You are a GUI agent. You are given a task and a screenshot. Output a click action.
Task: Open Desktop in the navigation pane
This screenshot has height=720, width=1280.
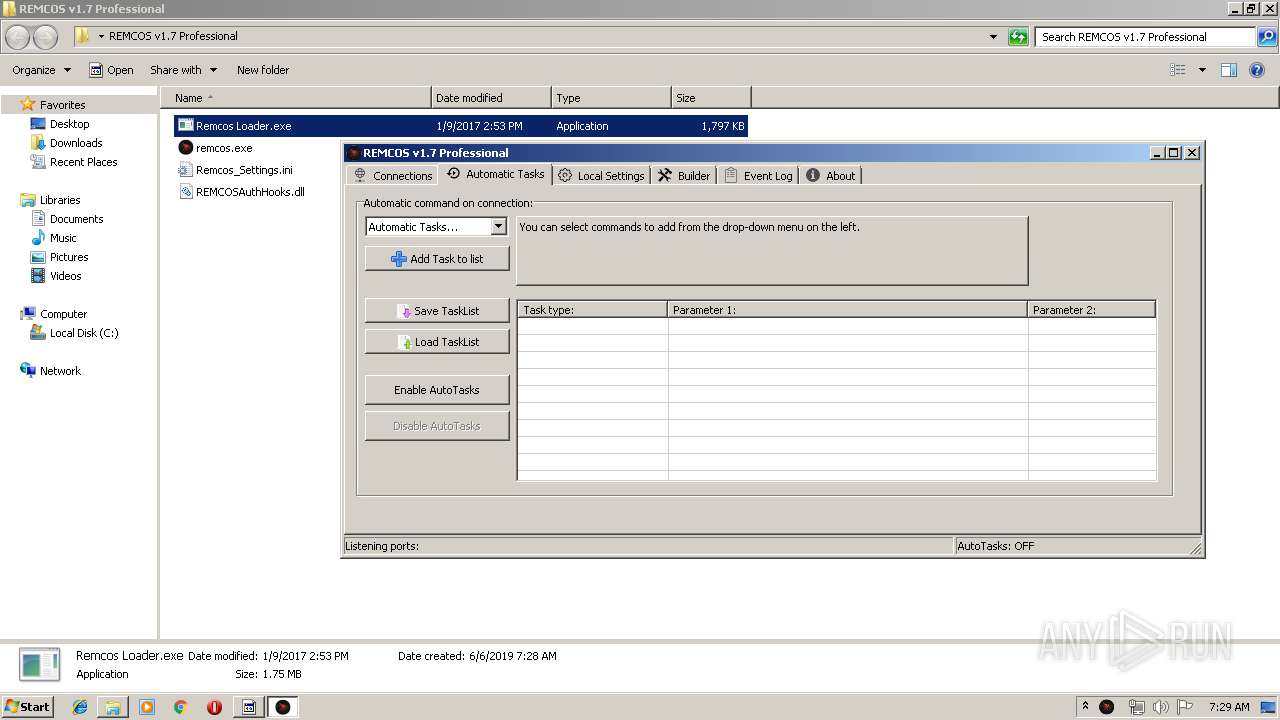point(69,124)
